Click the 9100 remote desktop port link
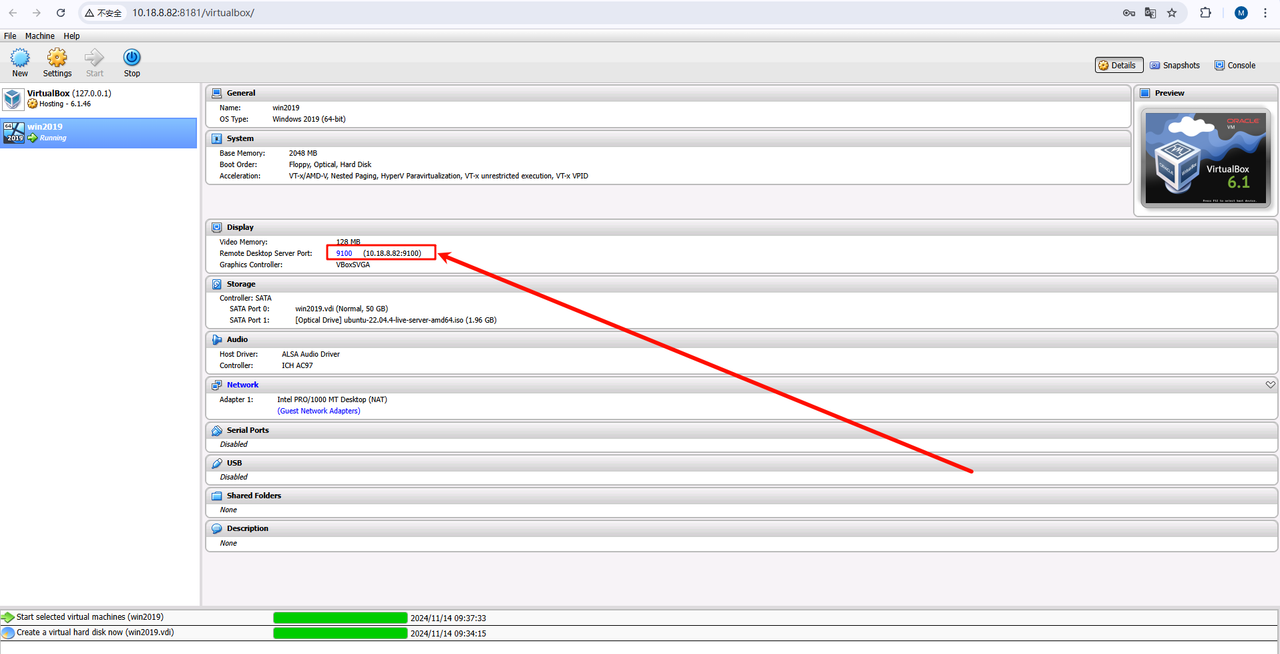This screenshot has width=1280, height=654. [x=344, y=253]
